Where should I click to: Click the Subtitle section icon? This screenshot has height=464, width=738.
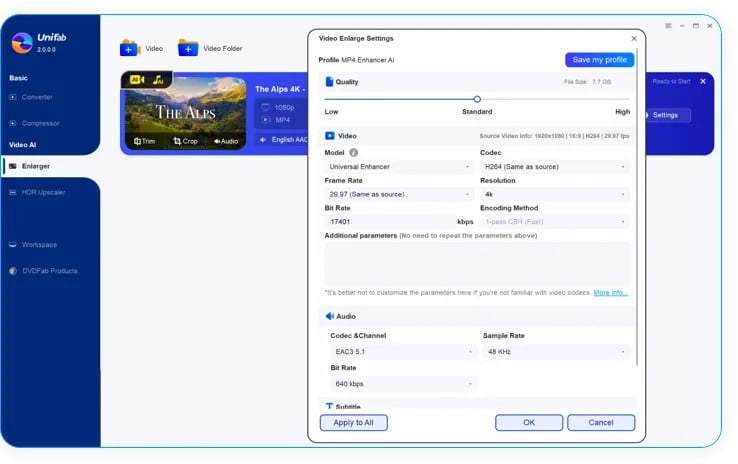[329, 406]
